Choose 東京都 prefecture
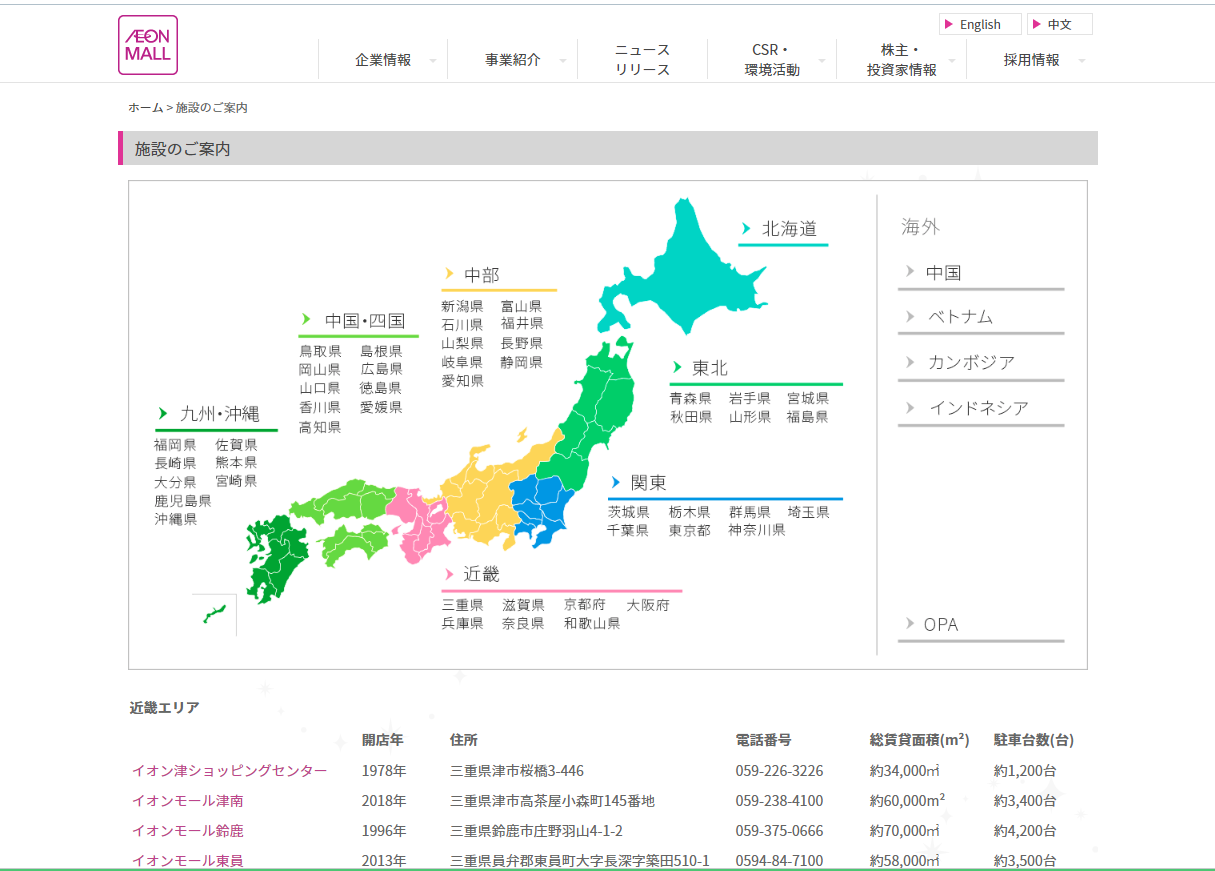Screen dimensions: 1215x871 point(690,530)
